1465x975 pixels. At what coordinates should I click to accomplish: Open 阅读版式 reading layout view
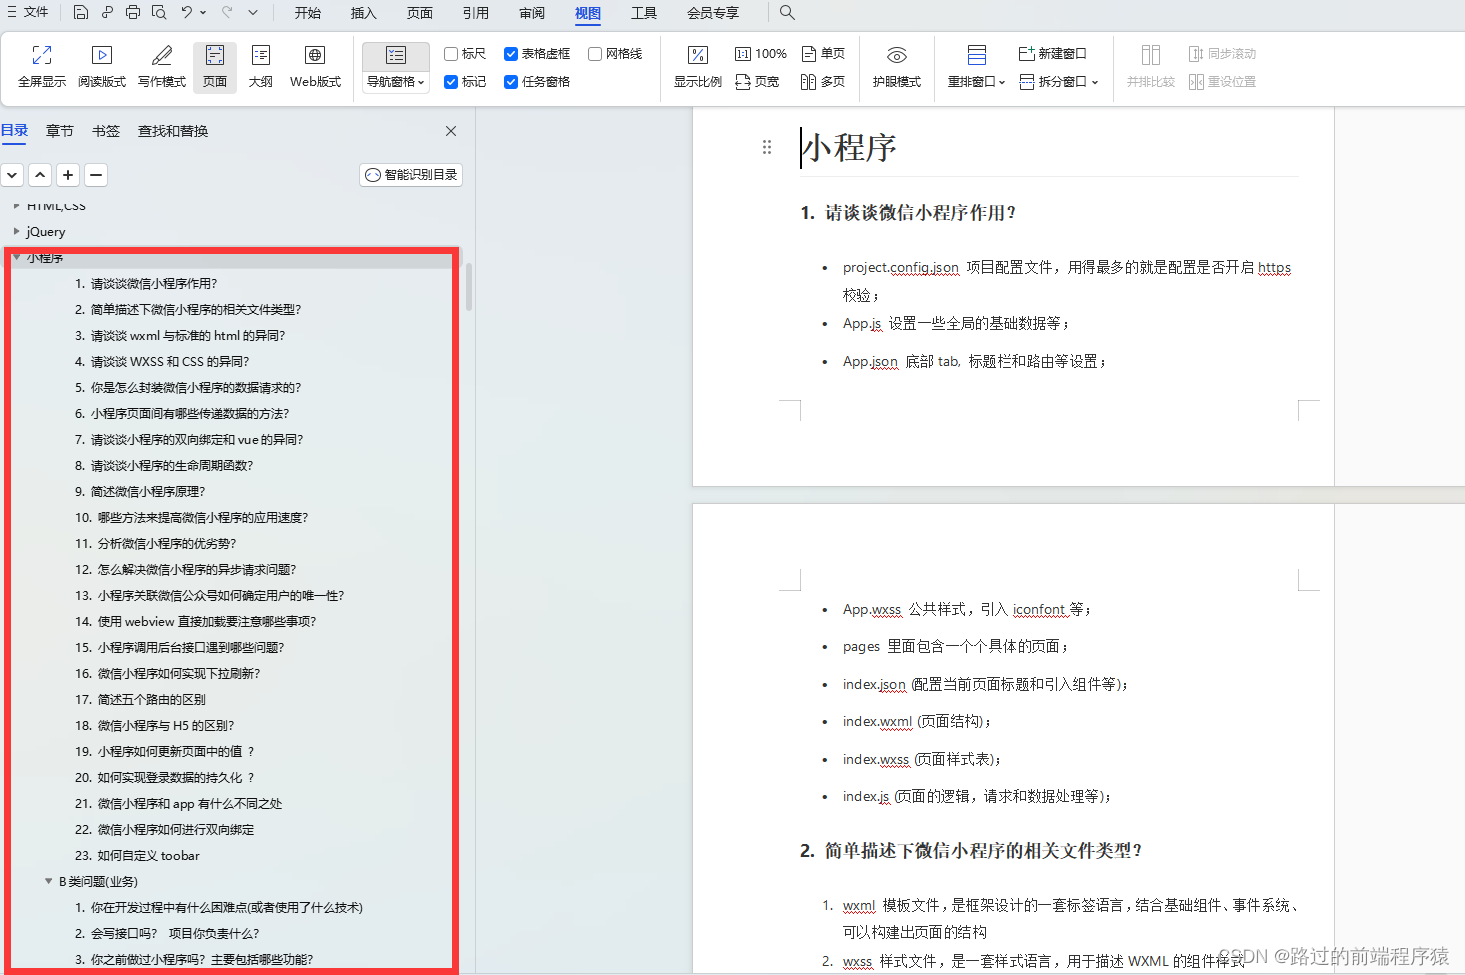(x=101, y=66)
